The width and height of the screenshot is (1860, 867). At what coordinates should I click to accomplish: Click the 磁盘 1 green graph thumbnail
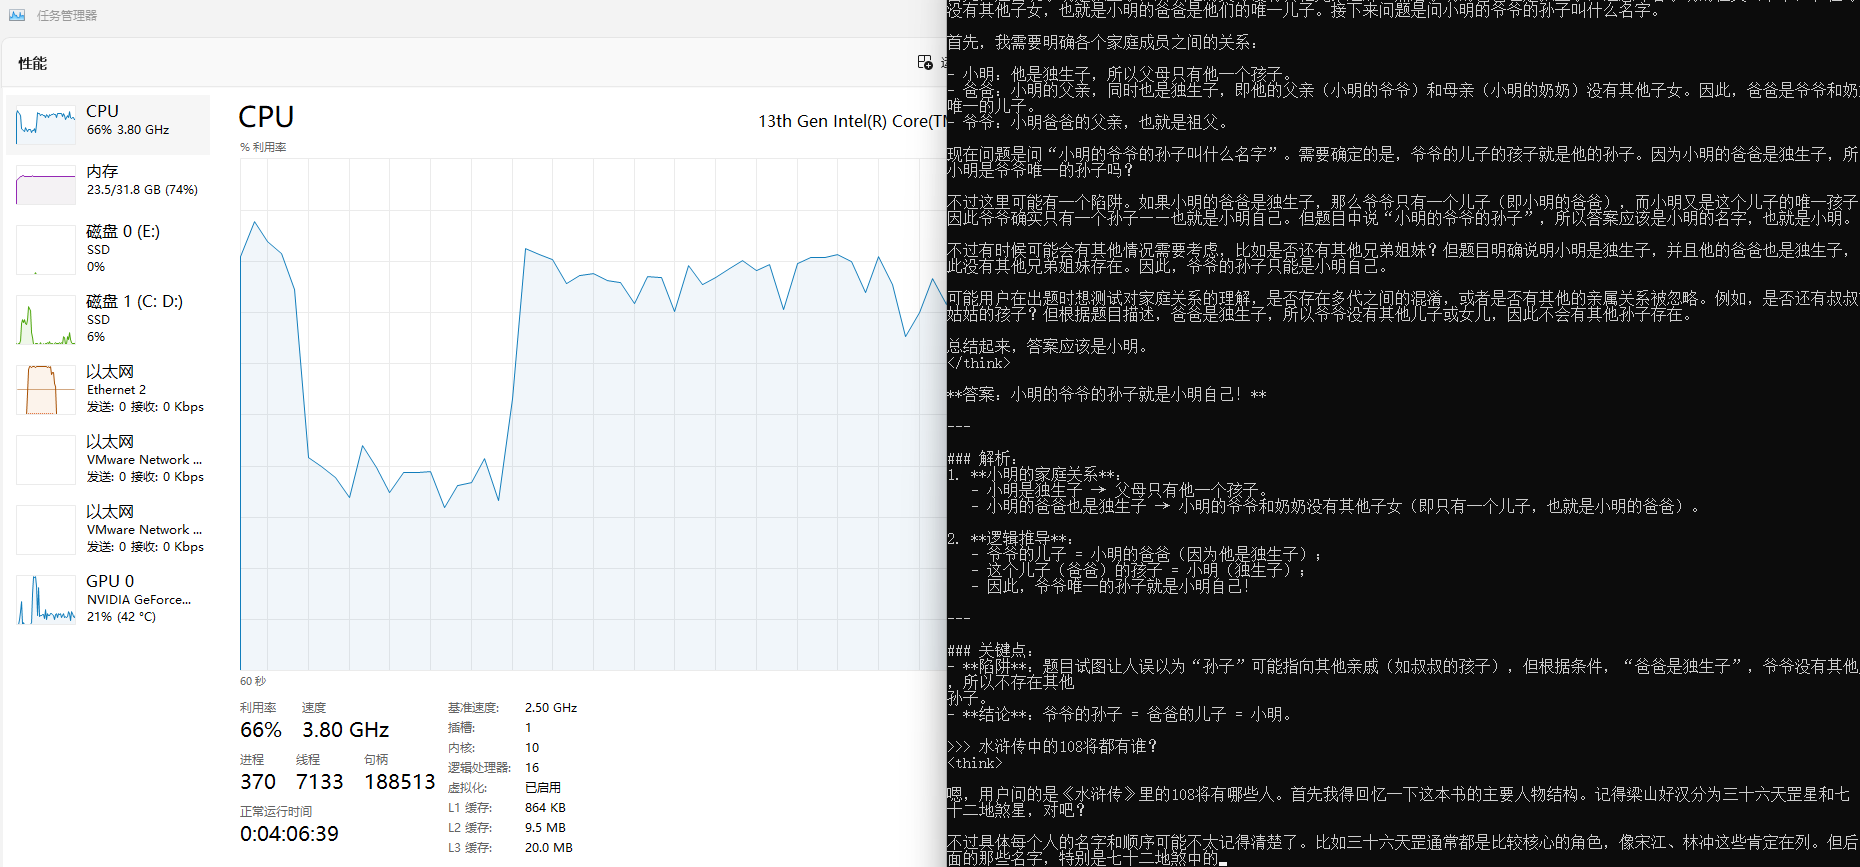click(x=46, y=320)
